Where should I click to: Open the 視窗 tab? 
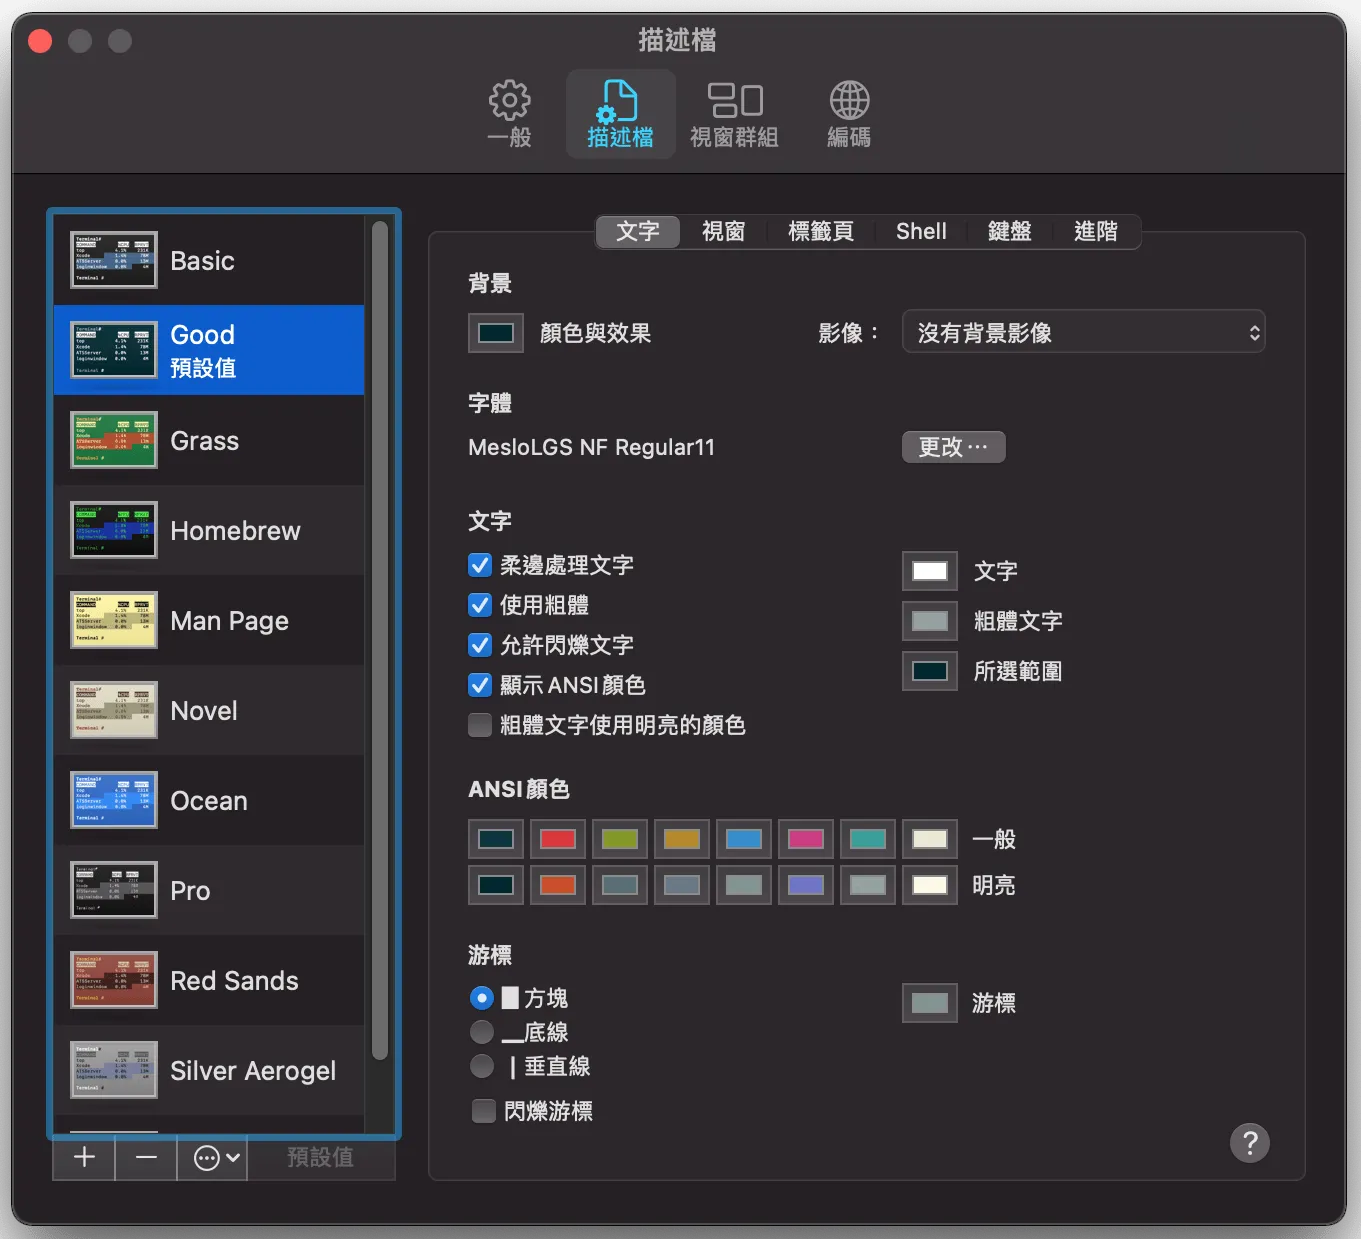pyautogui.click(x=723, y=231)
